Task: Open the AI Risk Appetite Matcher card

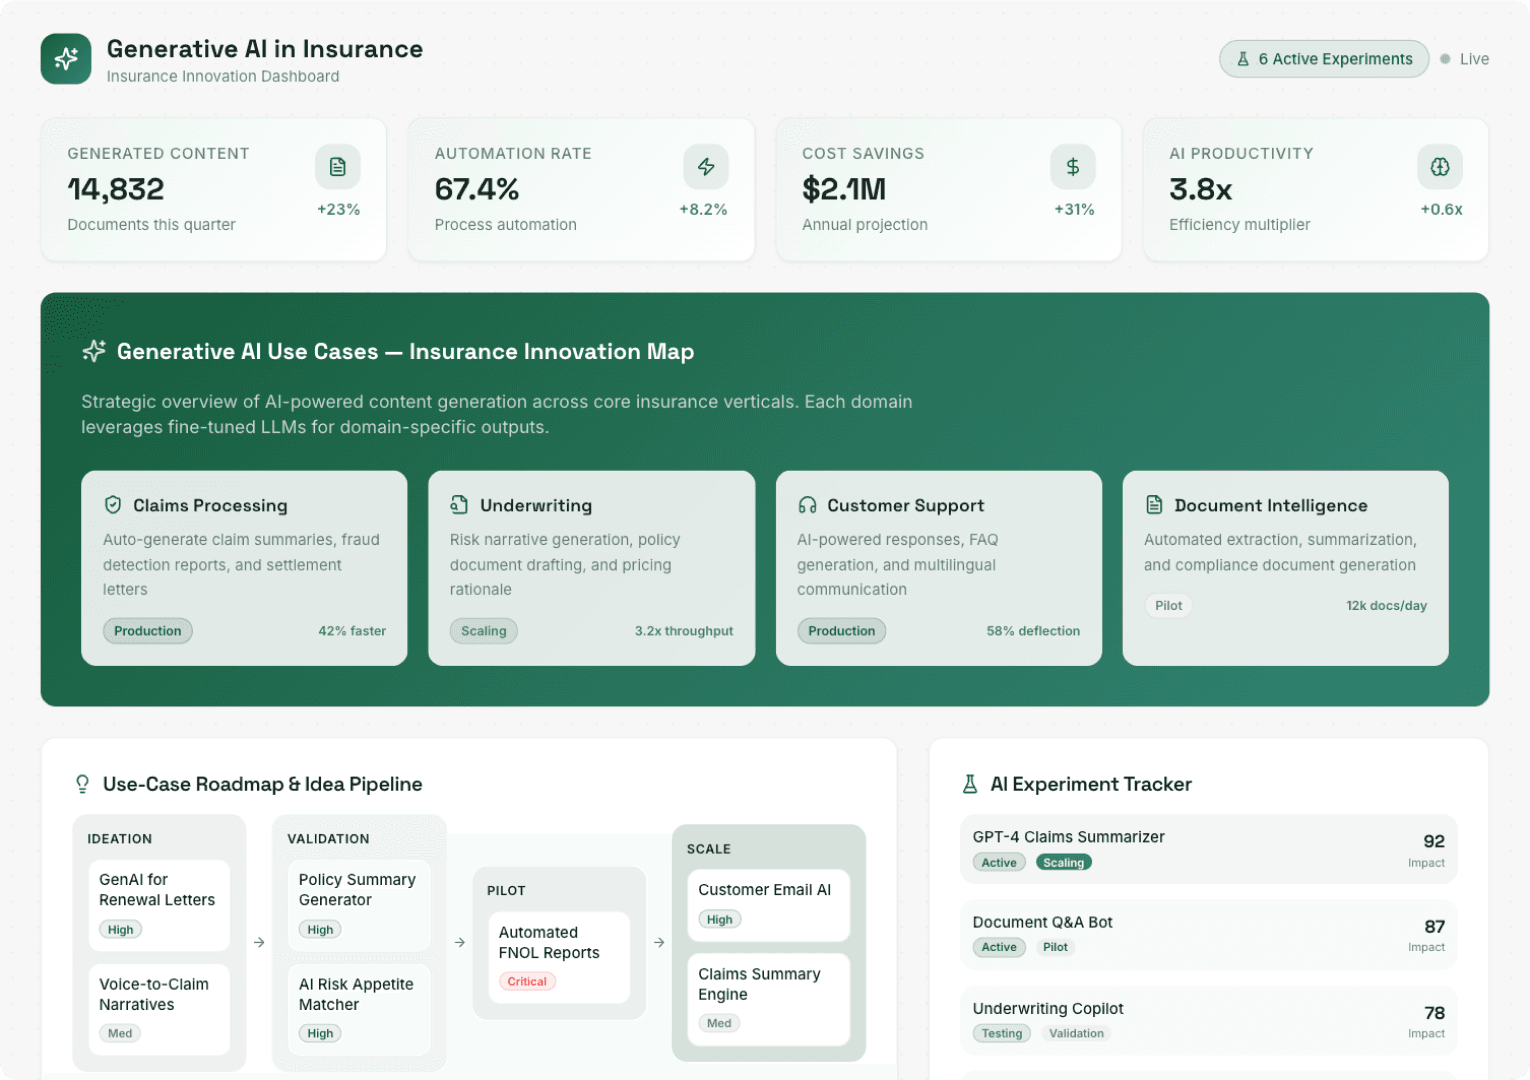Action: 359,1009
